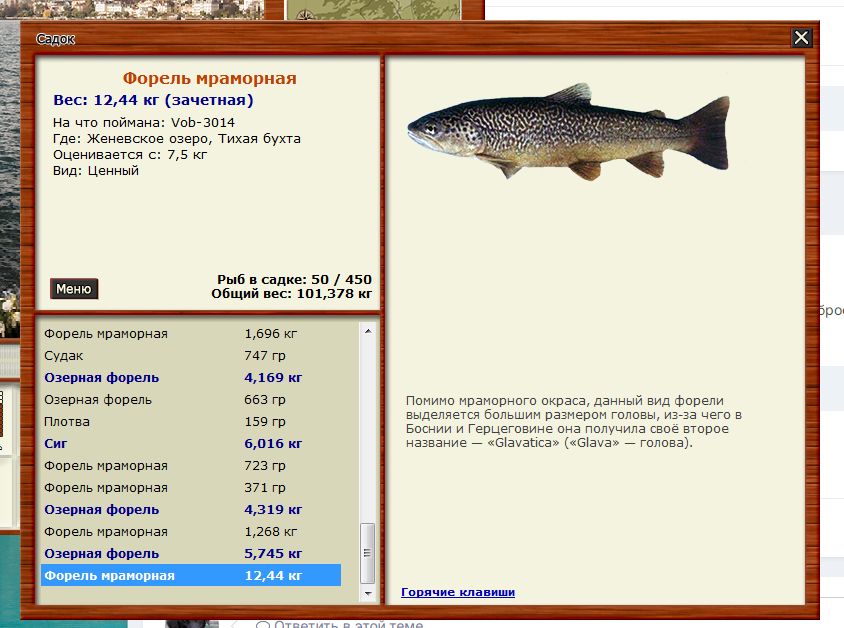This screenshot has height=628, width=844.
Task: Choose Озерная форель 5,745 кг row
Action: coord(190,554)
